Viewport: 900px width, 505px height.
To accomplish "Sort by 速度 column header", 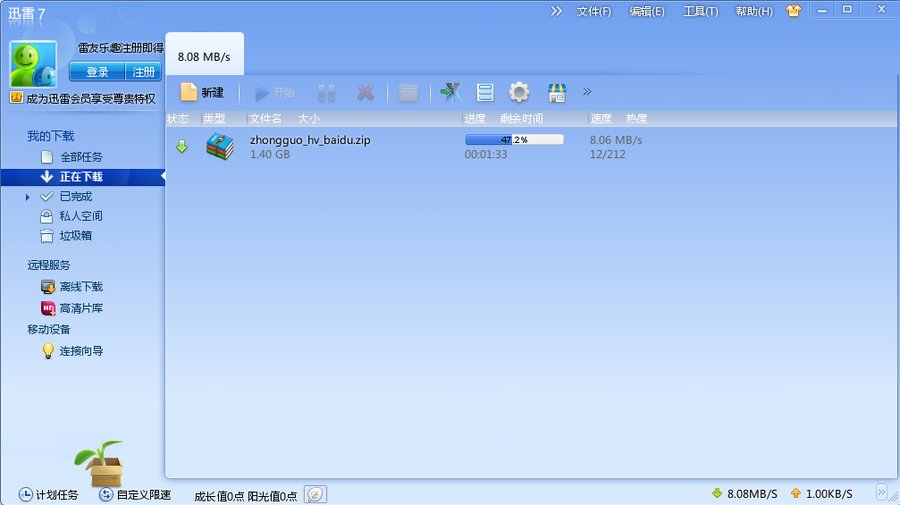I will click(x=601, y=119).
